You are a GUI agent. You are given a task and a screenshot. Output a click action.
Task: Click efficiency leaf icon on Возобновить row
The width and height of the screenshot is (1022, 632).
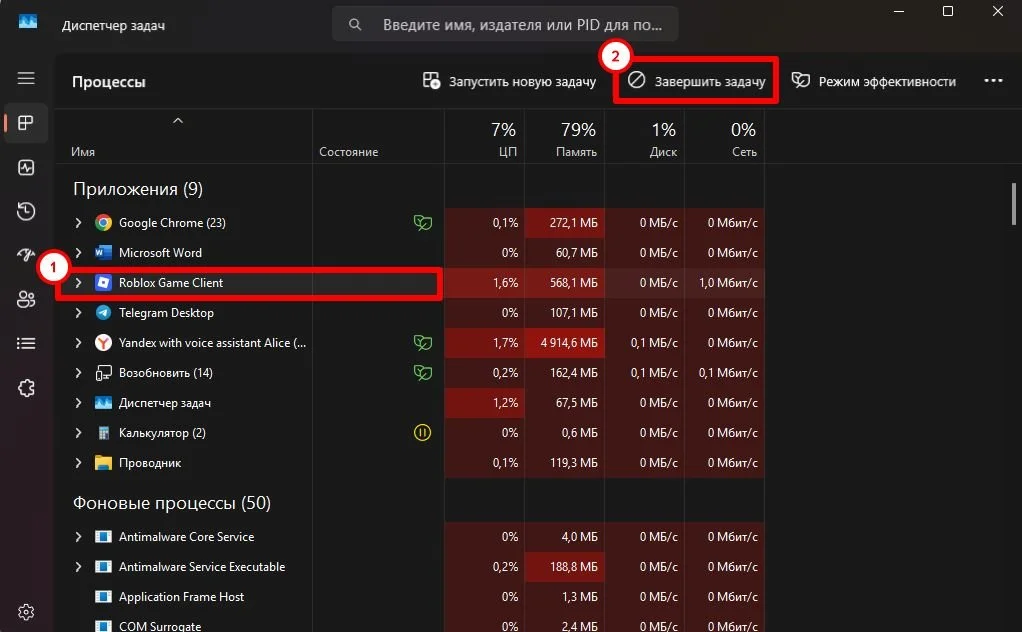422,373
